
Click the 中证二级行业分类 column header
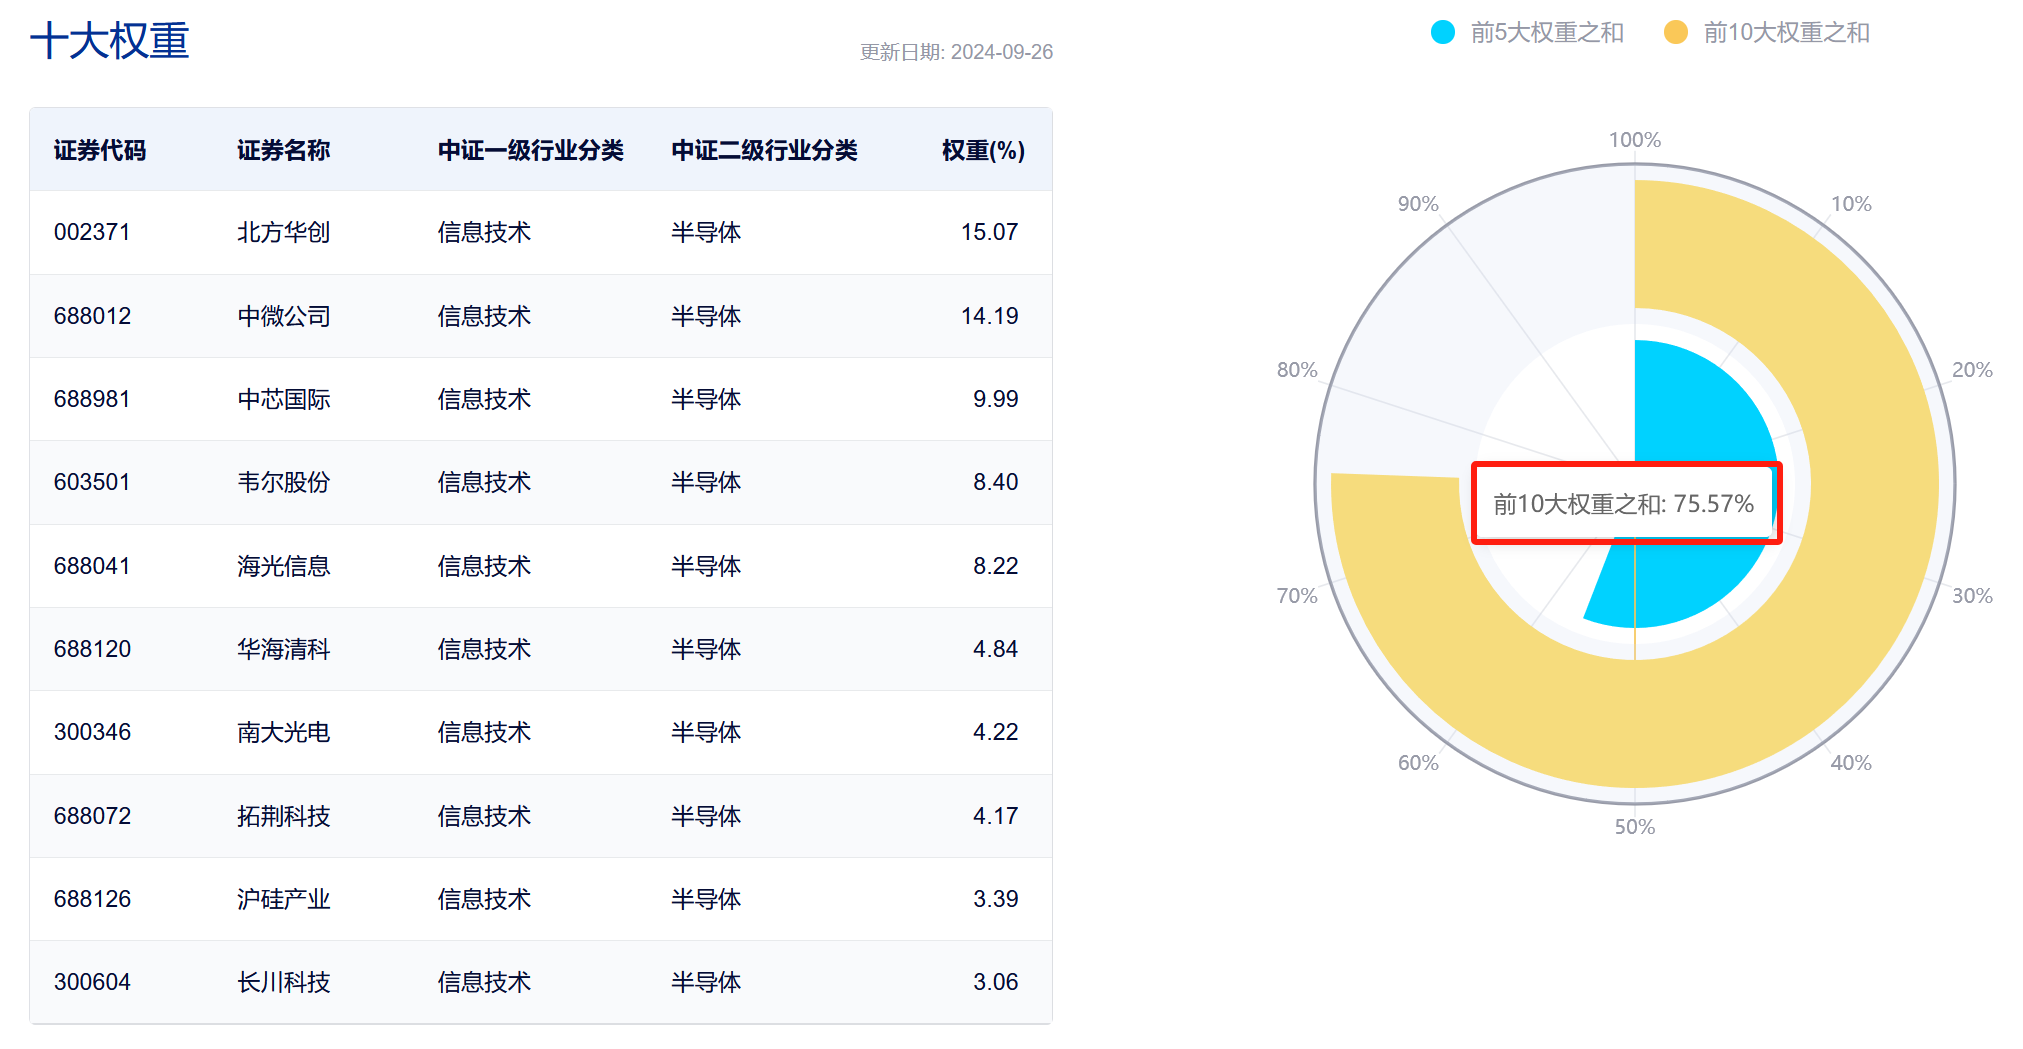(x=764, y=150)
